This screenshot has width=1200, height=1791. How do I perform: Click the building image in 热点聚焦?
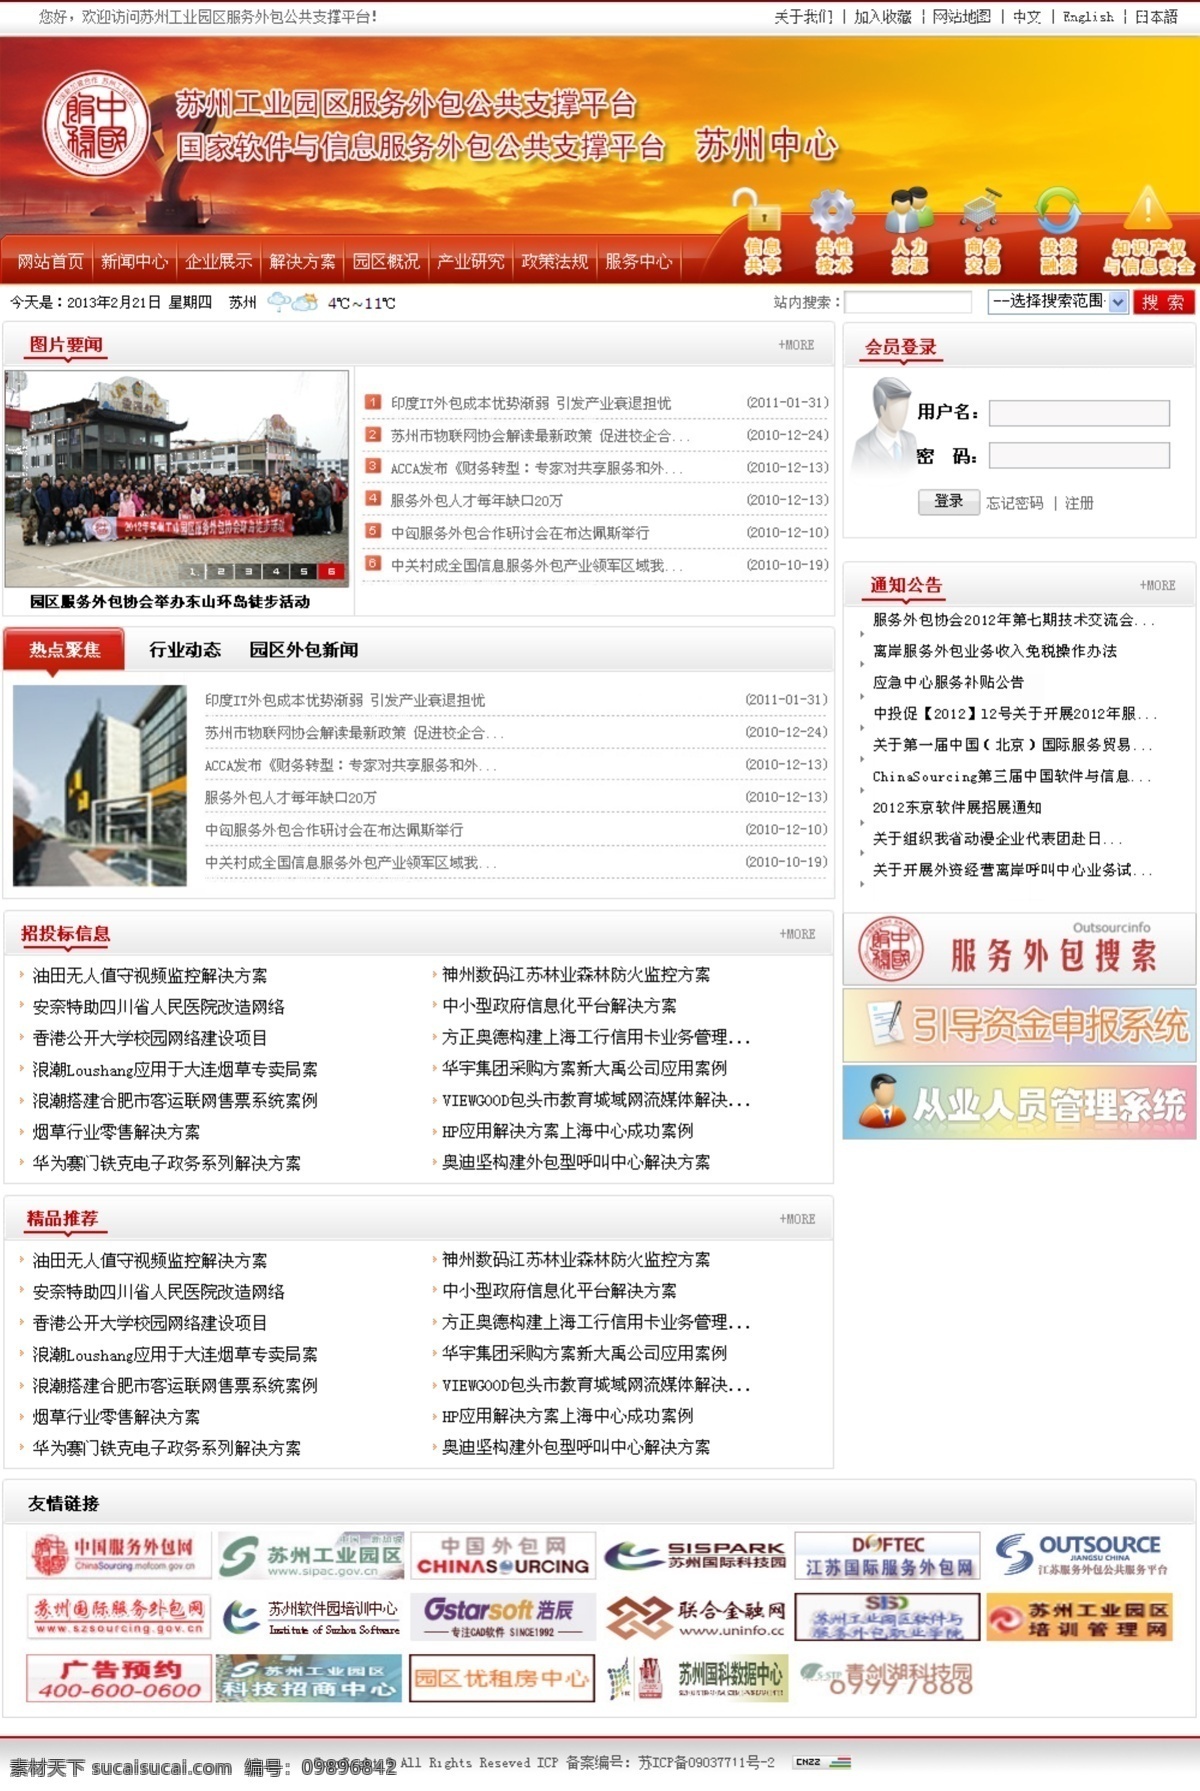(99, 785)
